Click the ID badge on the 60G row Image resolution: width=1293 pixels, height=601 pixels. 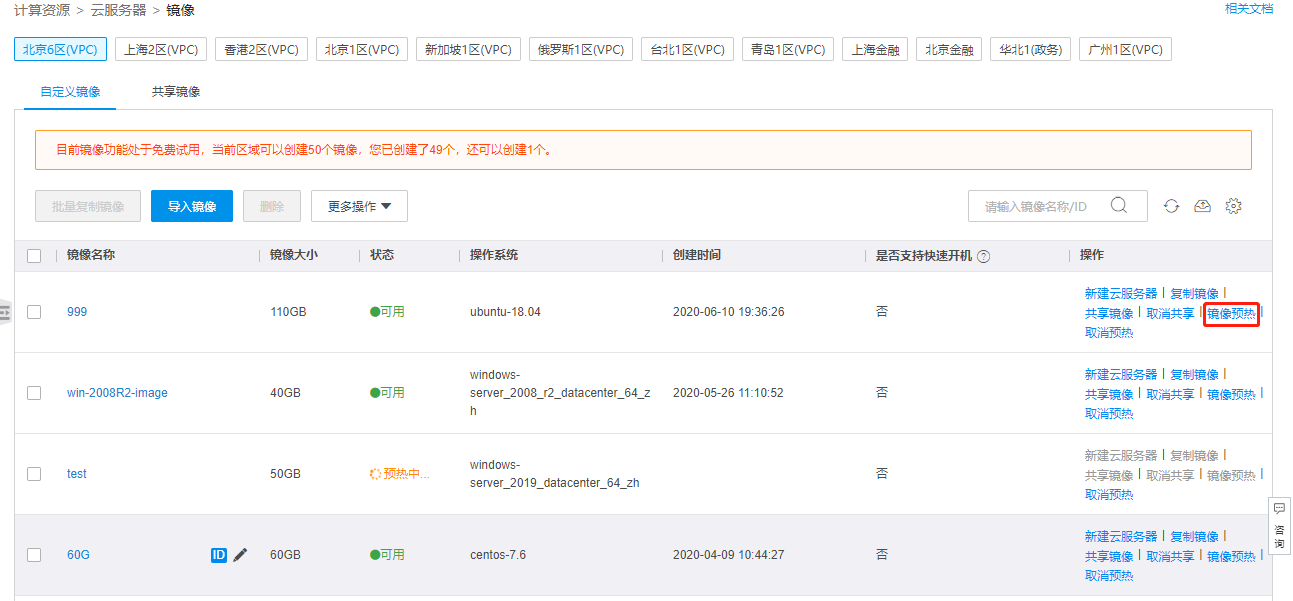pyautogui.click(x=219, y=554)
